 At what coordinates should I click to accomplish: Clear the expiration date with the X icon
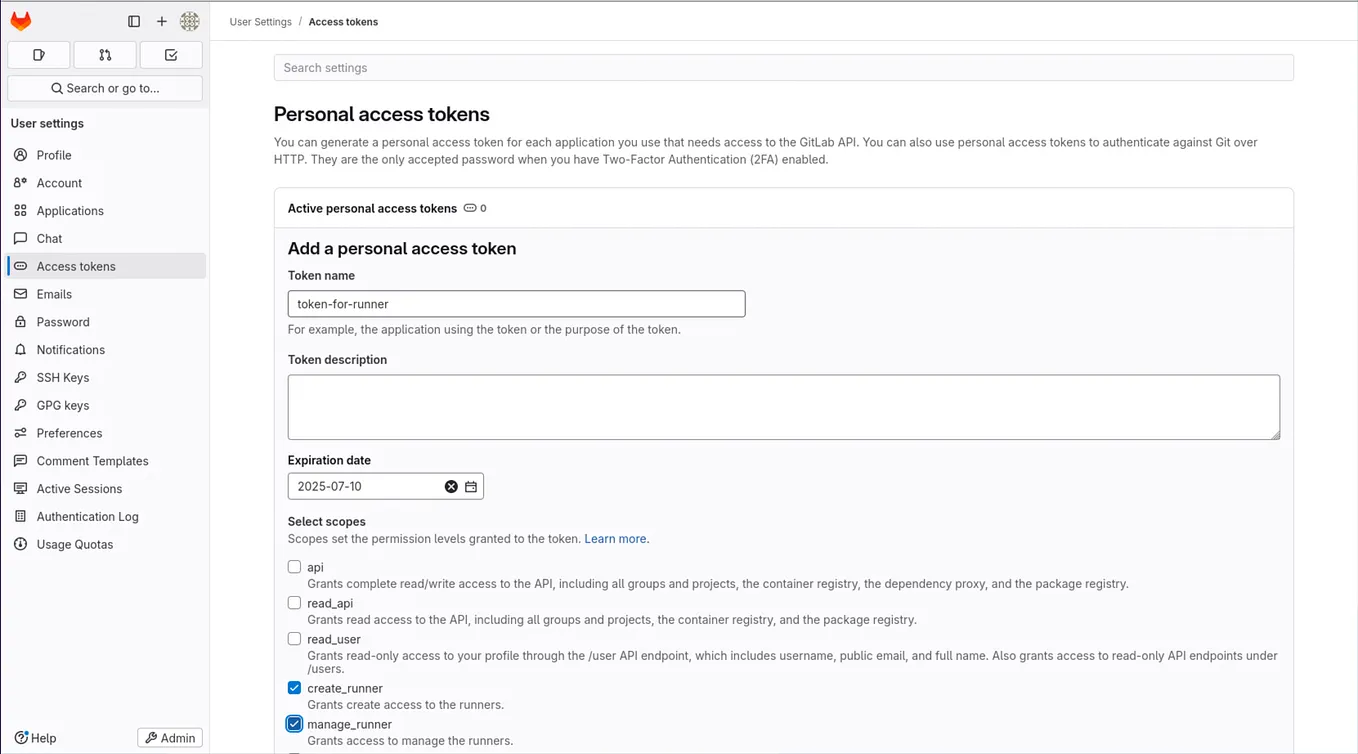(x=451, y=486)
